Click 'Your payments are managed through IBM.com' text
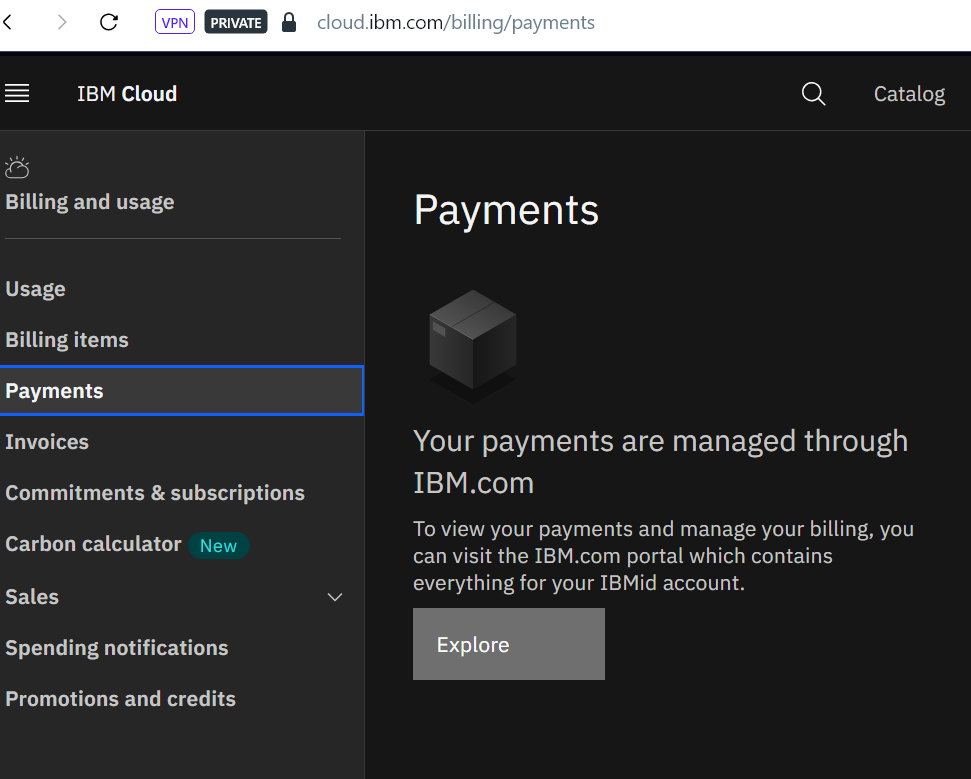This screenshot has height=779, width=971. (661, 461)
